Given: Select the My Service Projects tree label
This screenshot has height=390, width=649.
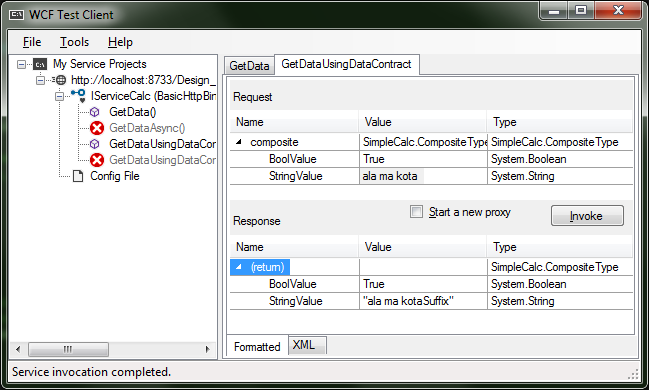Looking at the screenshot, I should (x=99, y=64).
